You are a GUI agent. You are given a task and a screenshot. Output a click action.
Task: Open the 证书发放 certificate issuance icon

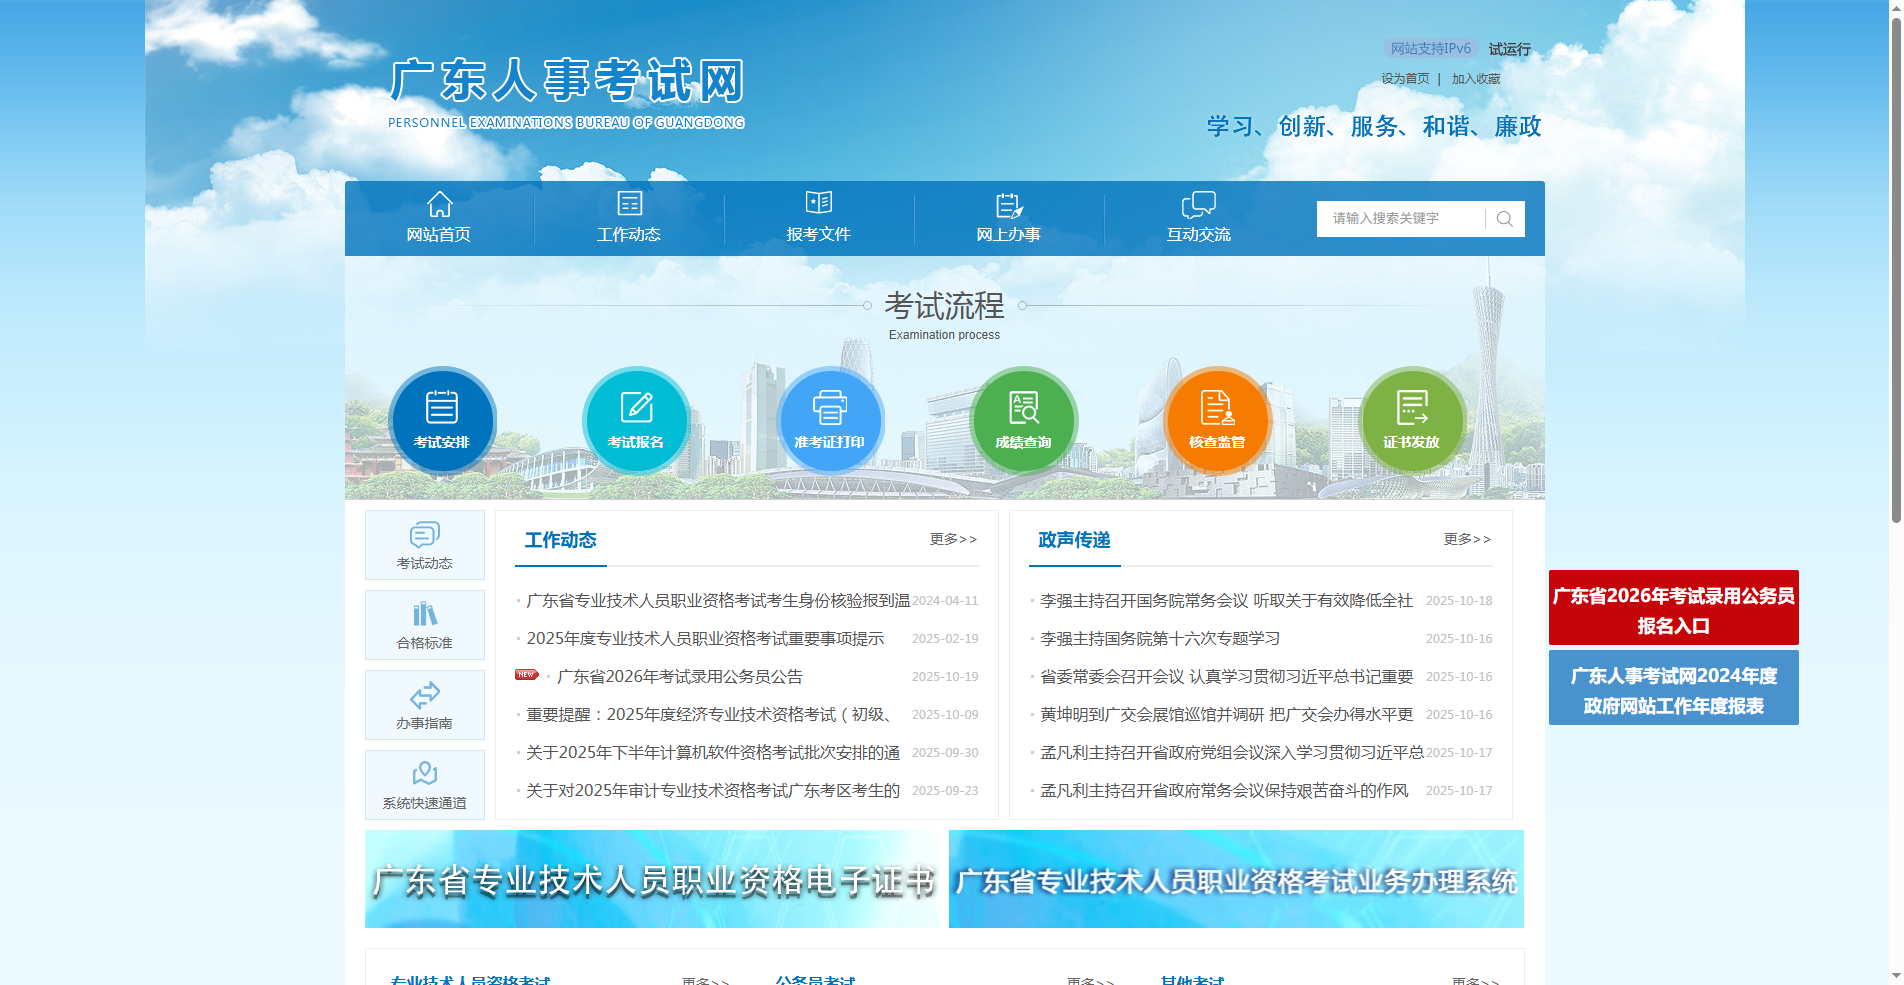coord(1412,420)
